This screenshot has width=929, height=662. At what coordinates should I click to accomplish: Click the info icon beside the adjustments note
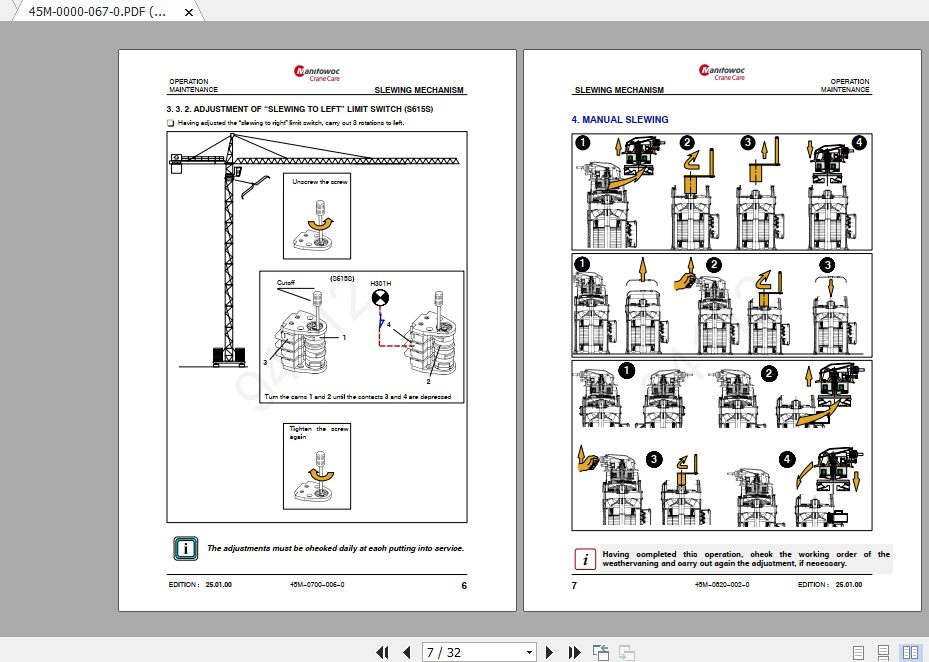coord(185,548)
